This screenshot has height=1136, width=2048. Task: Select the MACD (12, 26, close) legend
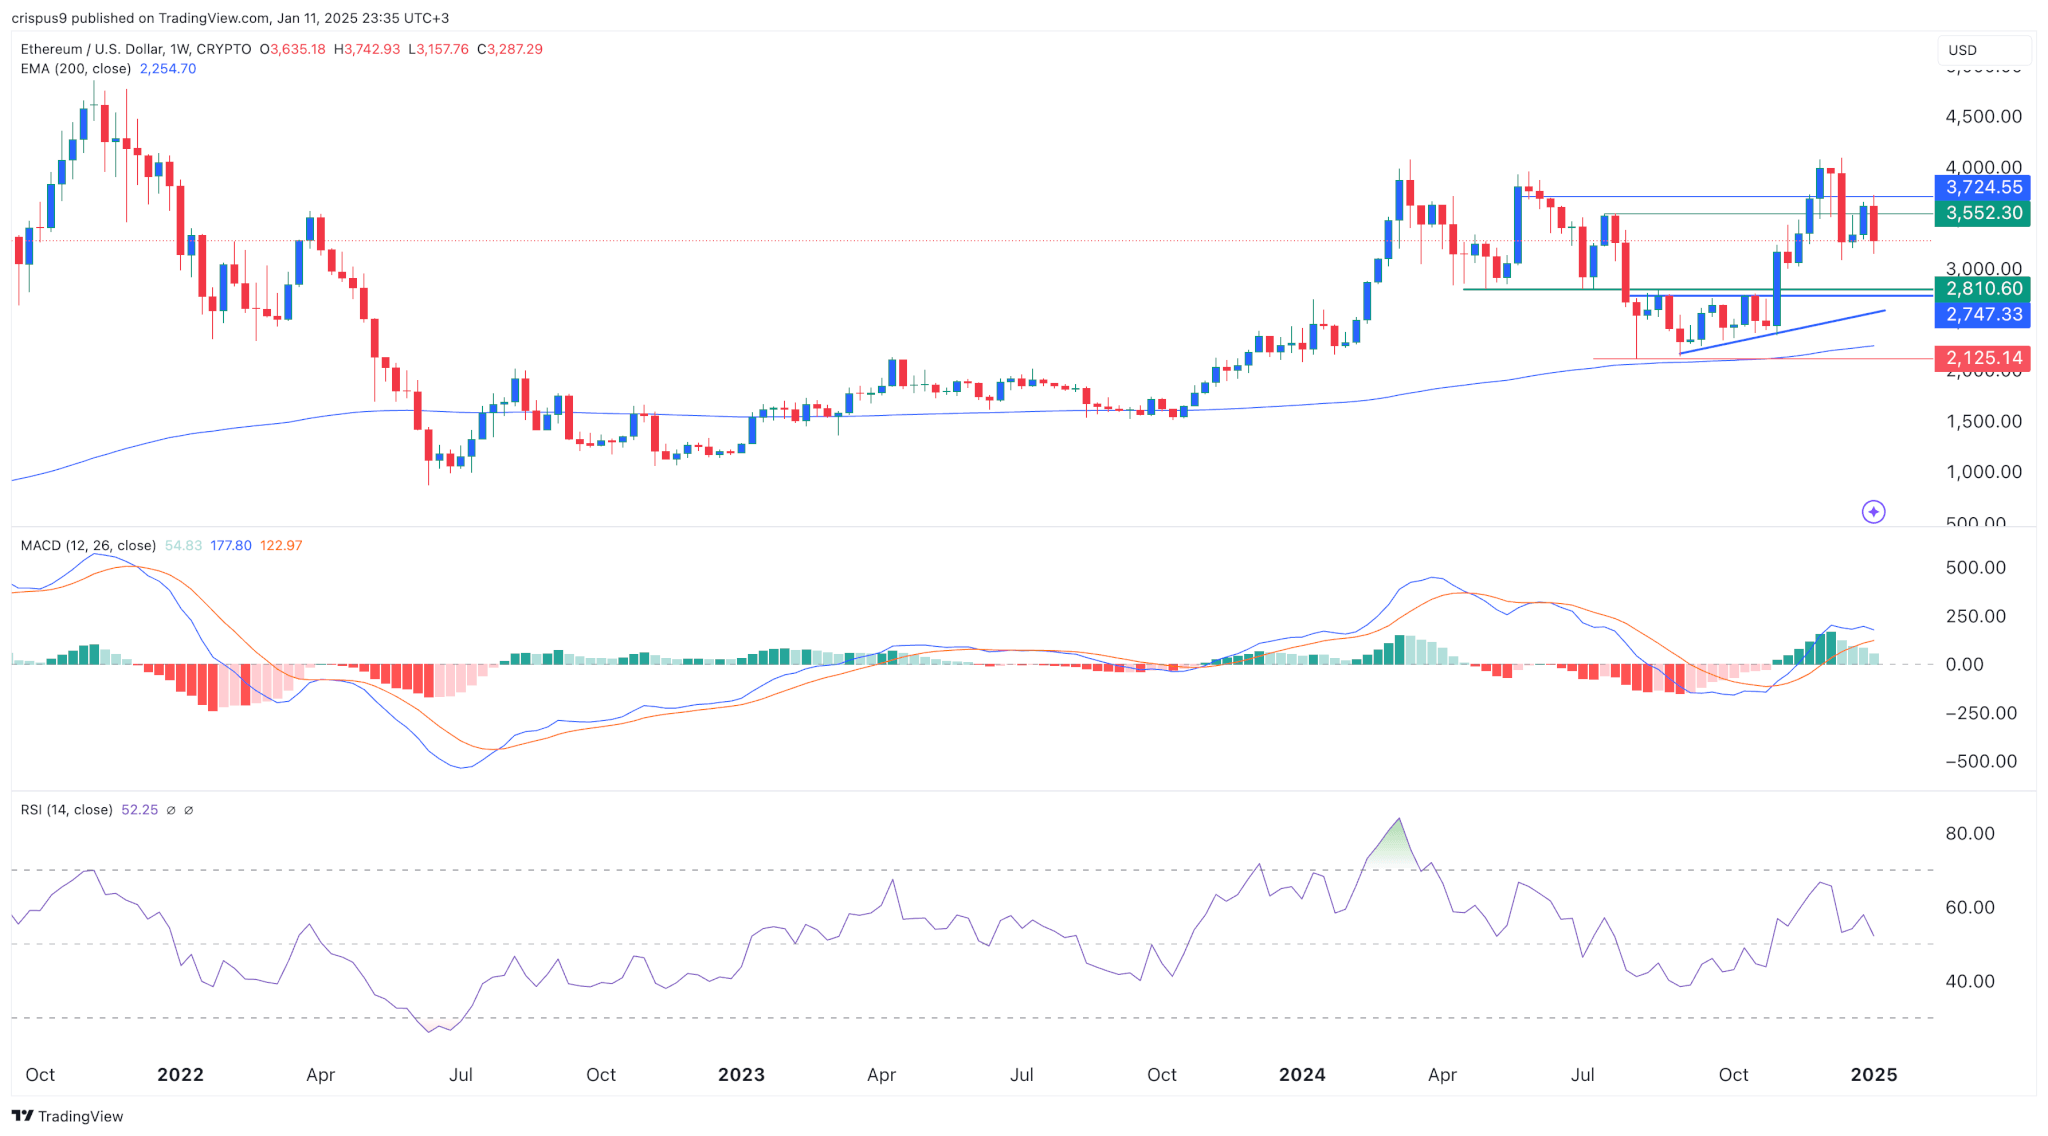point(88,546)
